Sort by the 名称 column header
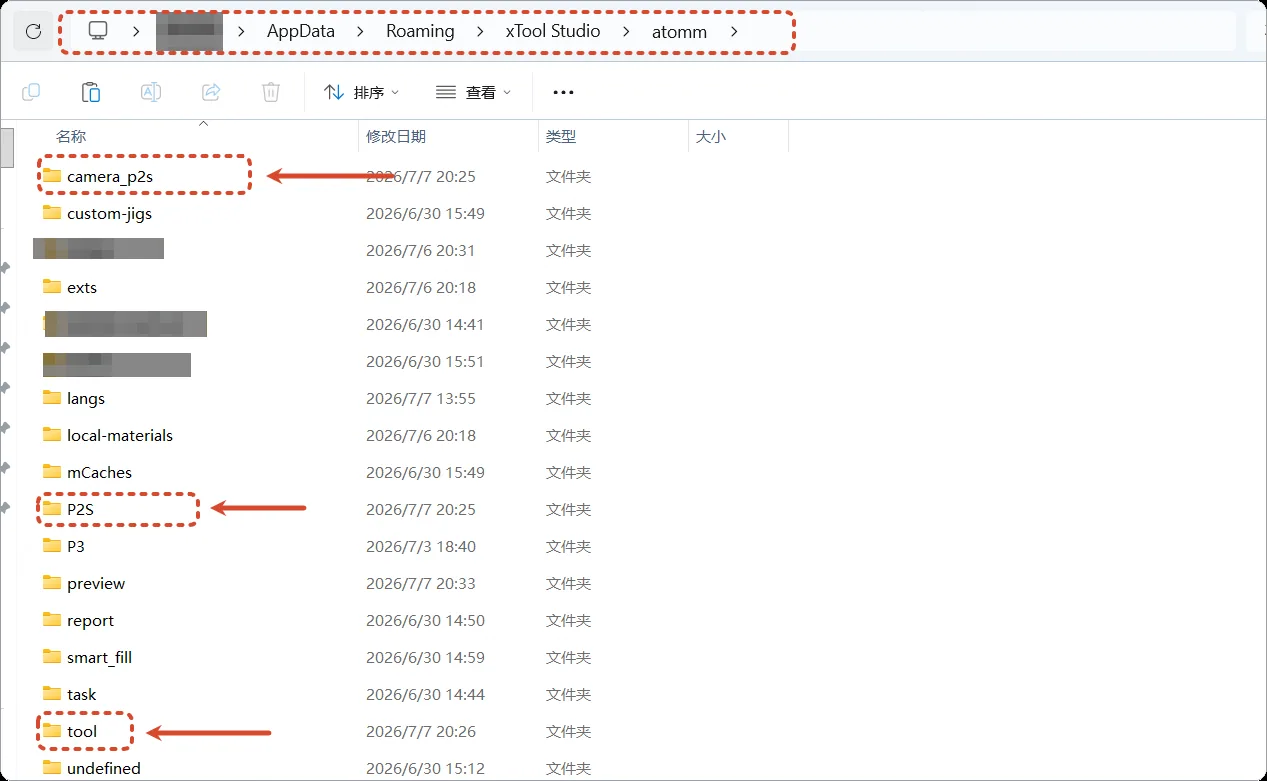1267x781 pixels. pos(71,137)
